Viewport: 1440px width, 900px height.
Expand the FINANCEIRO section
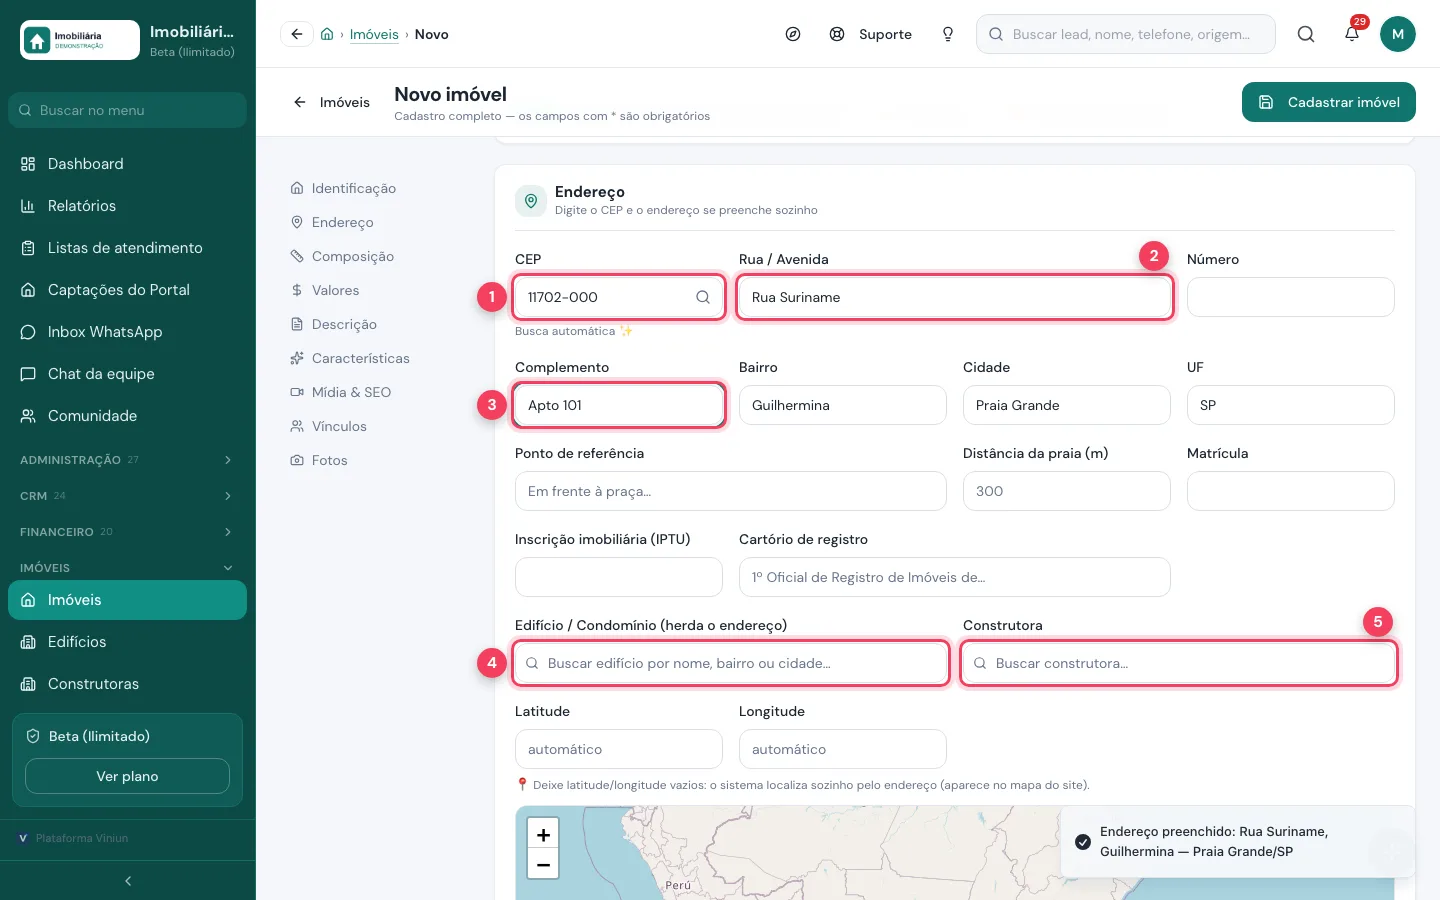click(x=127, y=532)
